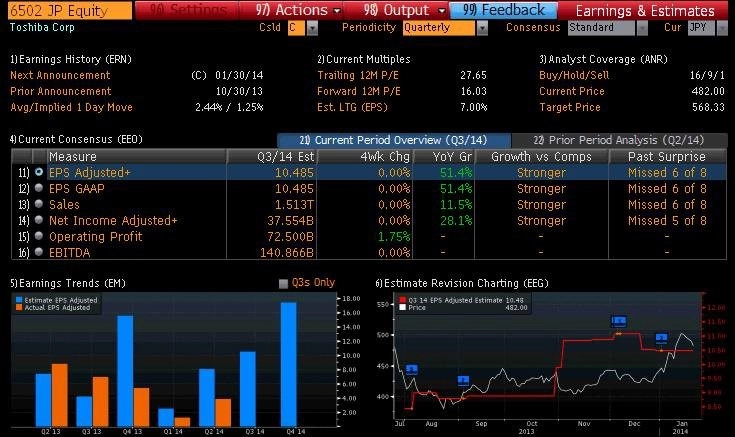Viewport: 735px width, 437px height.
Task: Click the Consensus Standard field
Action: click(601, 28)
